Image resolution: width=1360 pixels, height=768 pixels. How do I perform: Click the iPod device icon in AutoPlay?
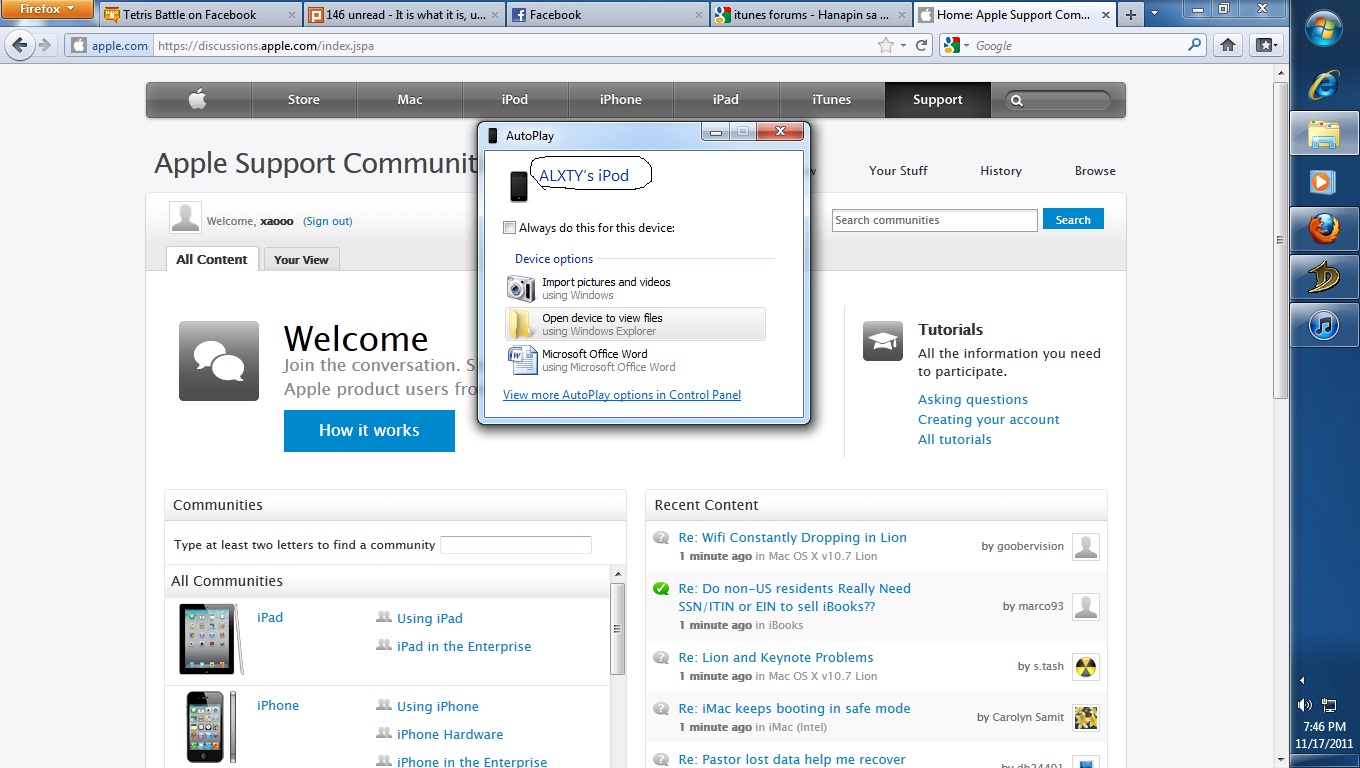[x=518, y=186]
